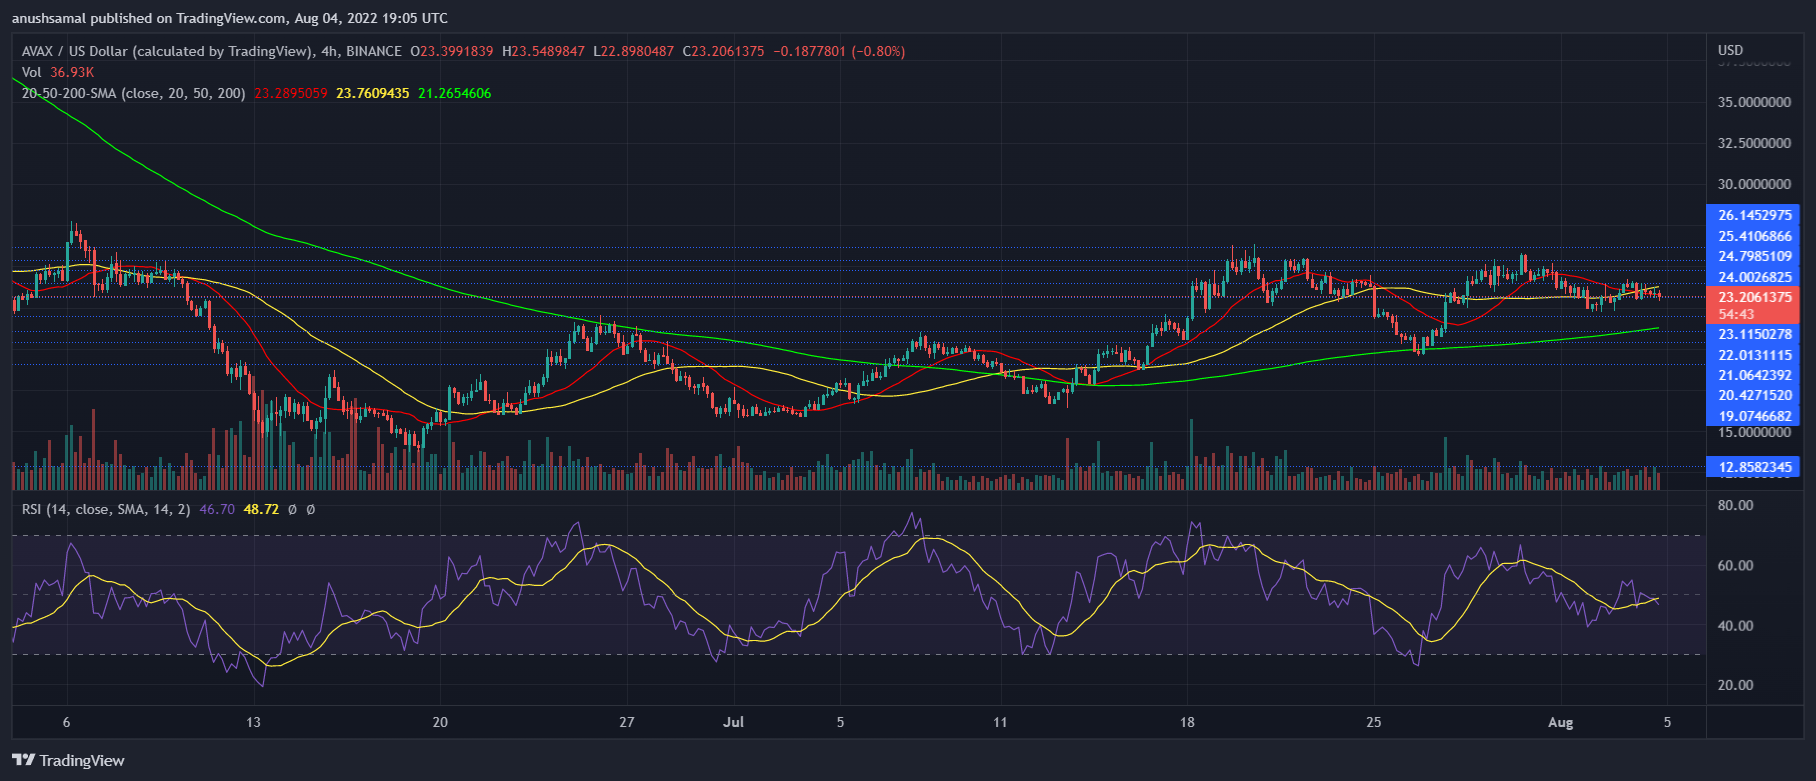Select the blue 26.1452975 price level label
The image size is (1816, 781).
click(x=1754, y=215)
